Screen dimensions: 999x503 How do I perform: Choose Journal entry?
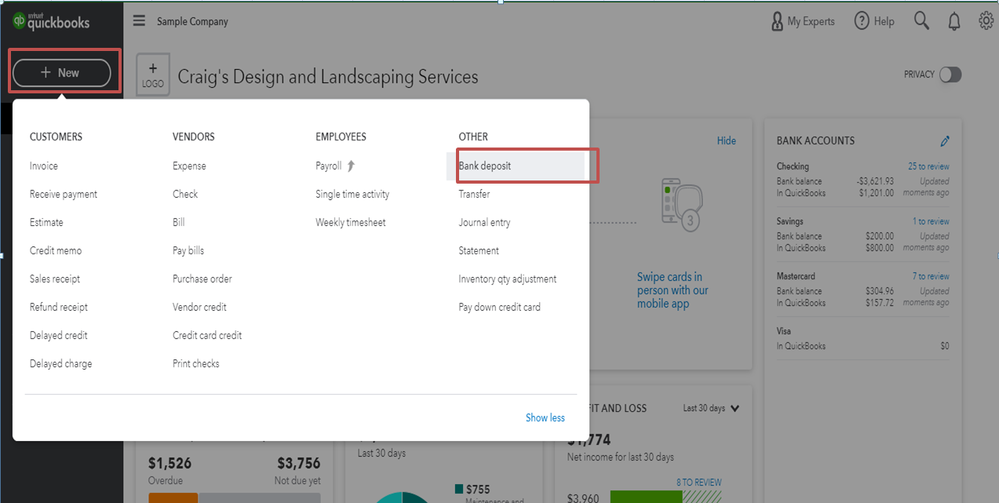[484, 222]
